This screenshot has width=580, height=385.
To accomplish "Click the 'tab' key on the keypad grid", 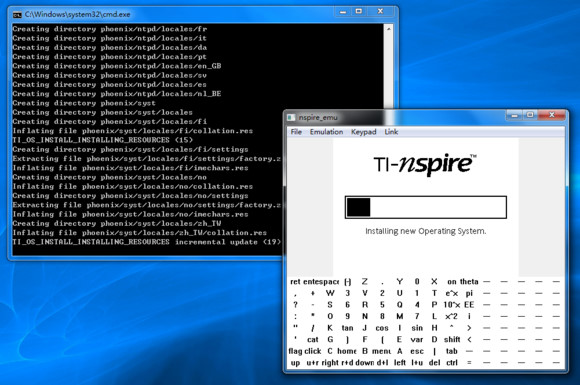I will (x=452, y=351).
